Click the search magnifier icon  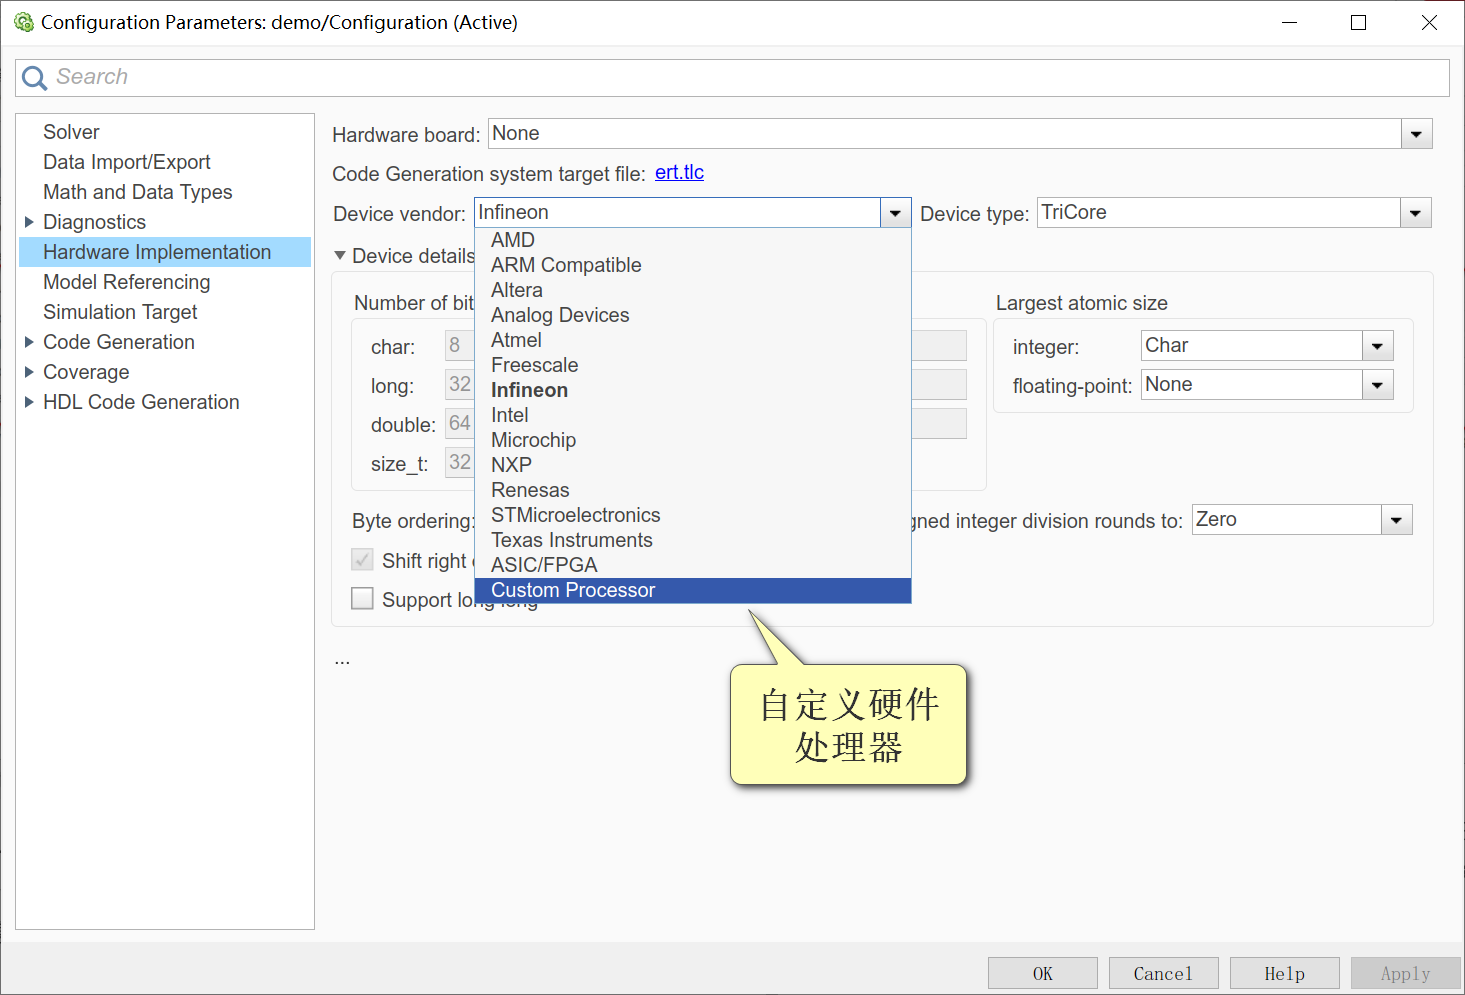pos(35,78)
